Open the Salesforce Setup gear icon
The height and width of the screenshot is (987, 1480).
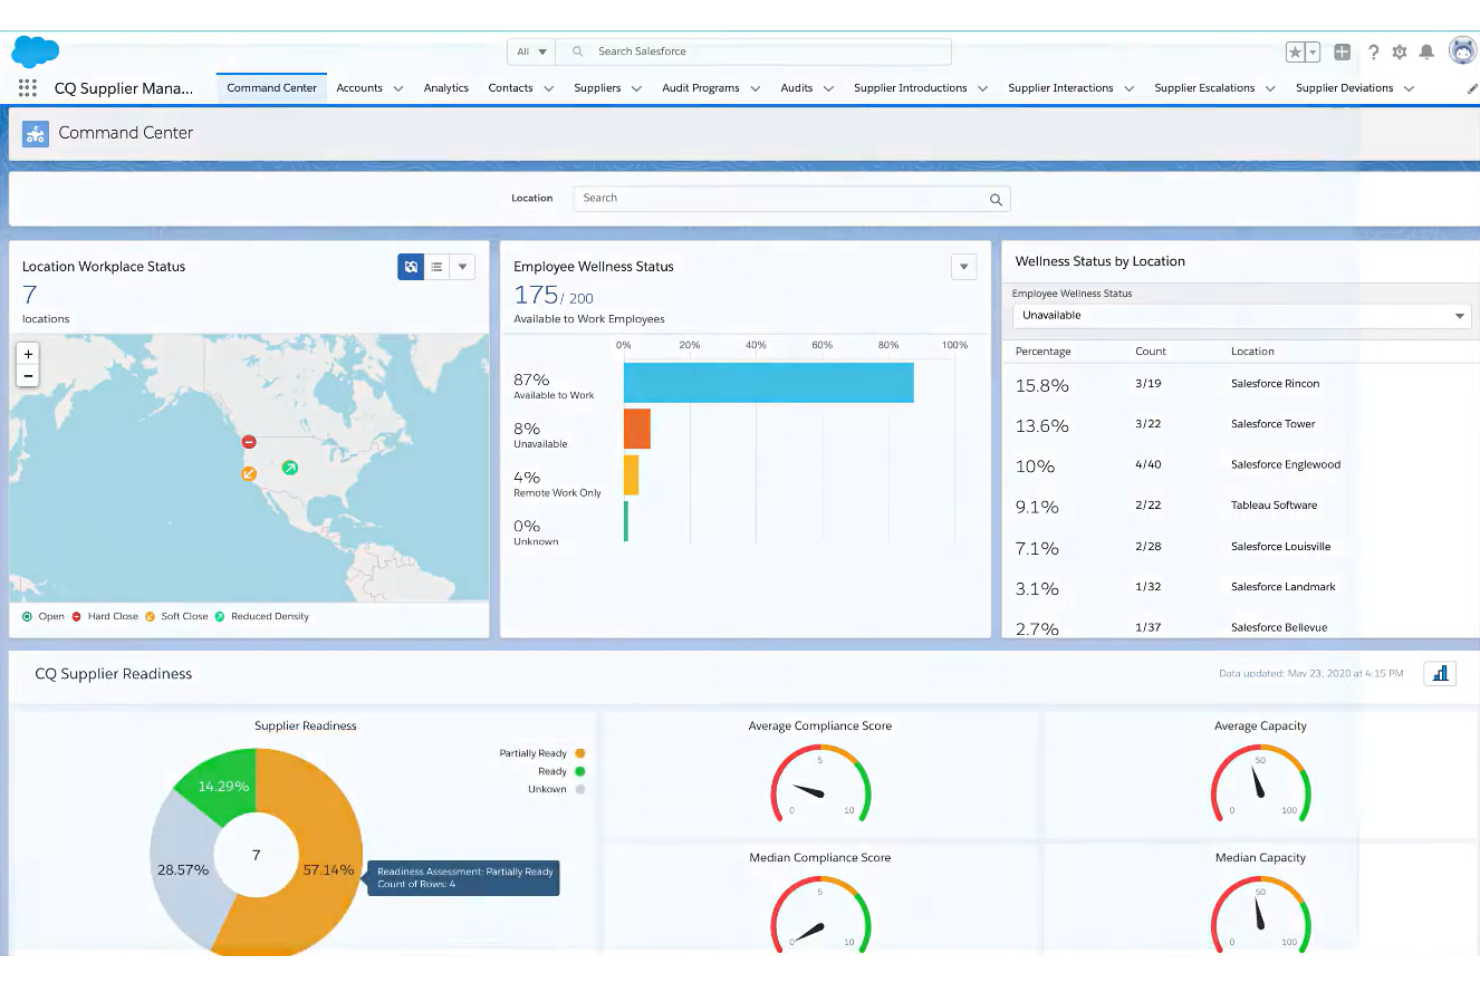click(1399, 52)
